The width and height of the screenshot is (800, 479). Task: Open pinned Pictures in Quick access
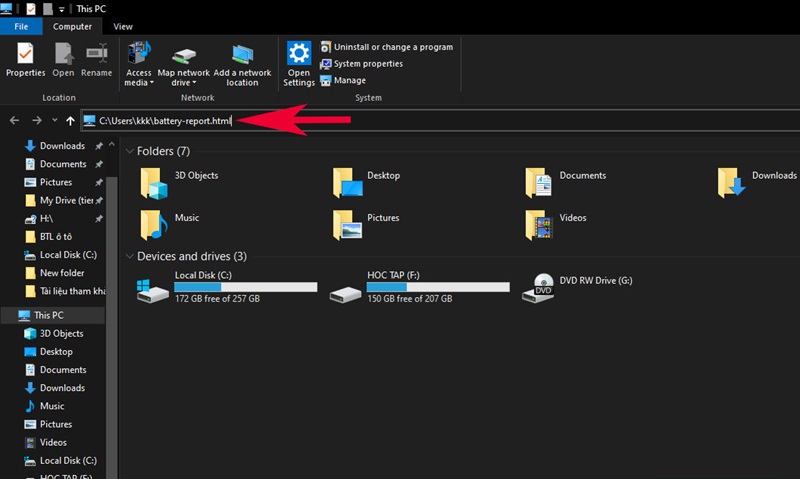56,183
